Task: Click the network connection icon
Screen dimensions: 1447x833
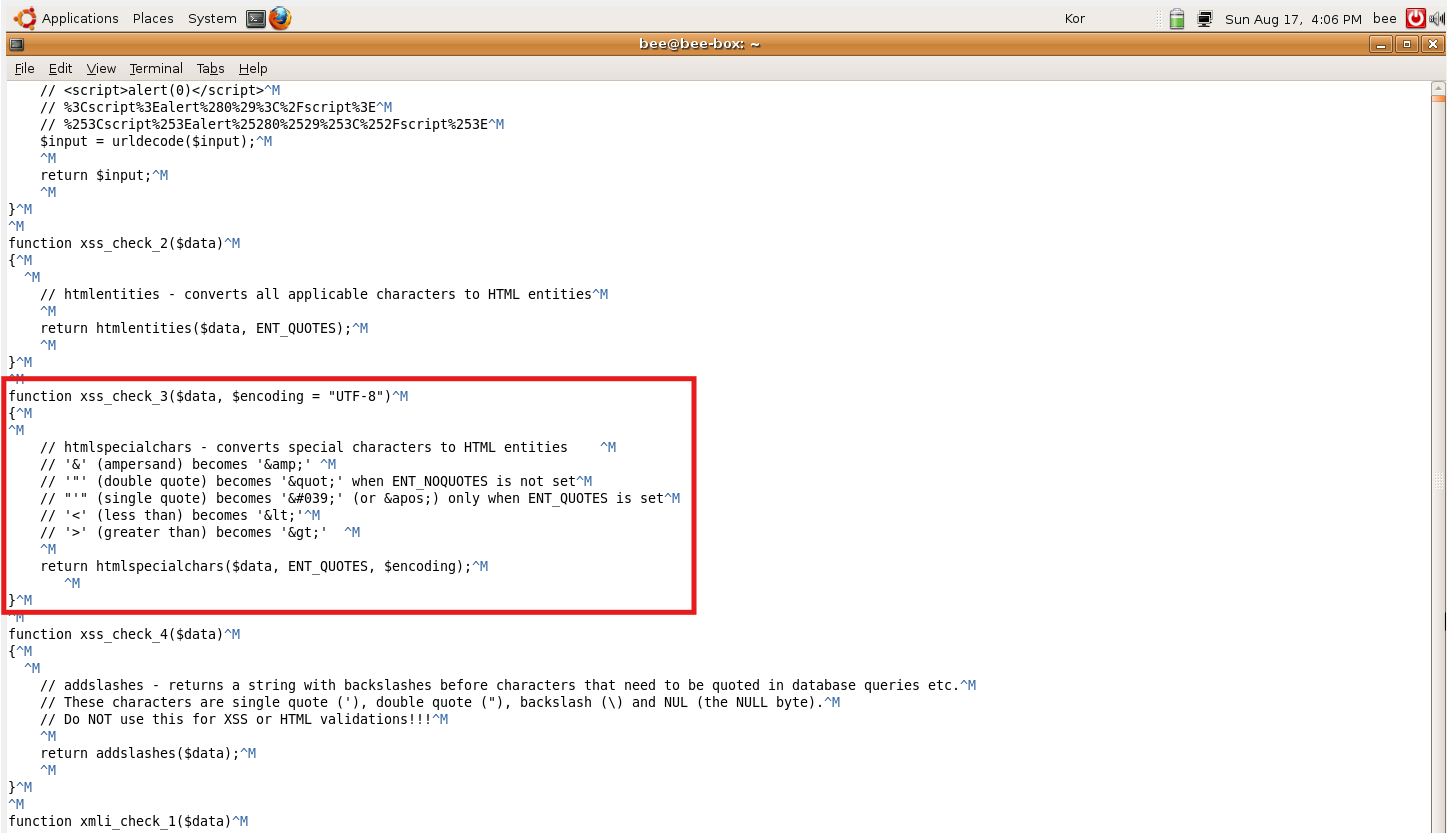Action: pos(1205,19)
